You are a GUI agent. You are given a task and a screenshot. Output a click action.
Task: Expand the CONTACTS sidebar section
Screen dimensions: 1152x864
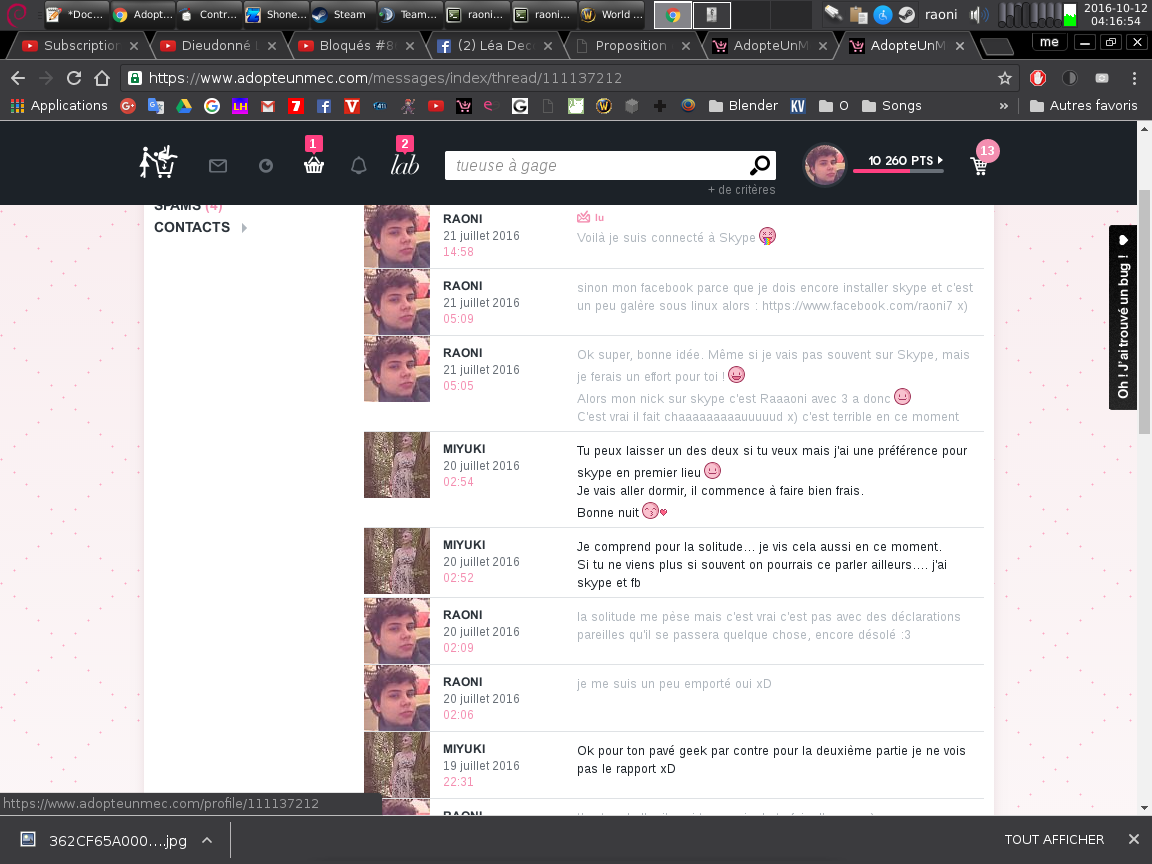[x=200, y=227]
